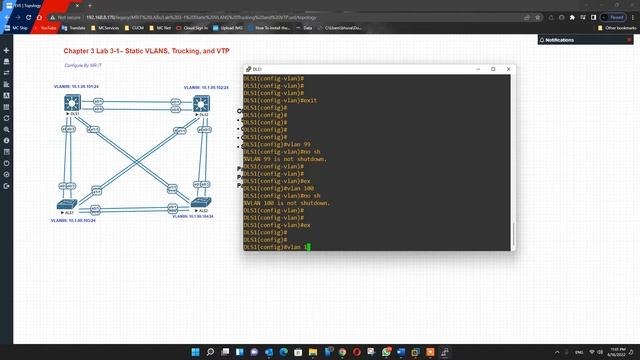Click the address bar URL field
640x360 pixels.
286,18
